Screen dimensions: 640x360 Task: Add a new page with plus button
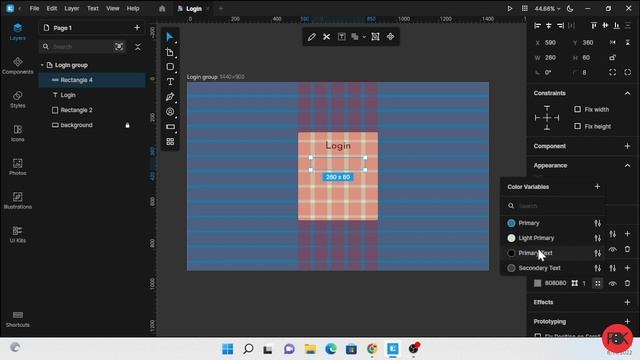pyautogui.click(x=137, y=28)
